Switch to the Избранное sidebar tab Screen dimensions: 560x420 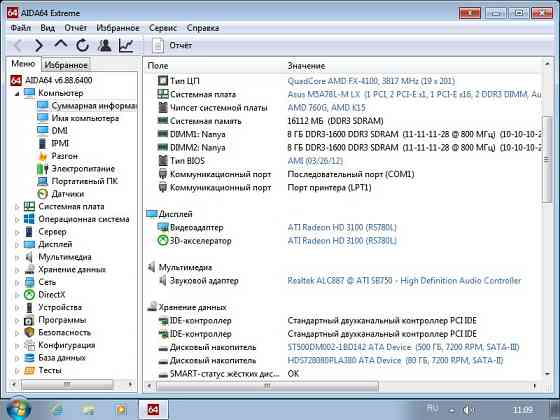pyautogui.click(x=66, y=65)
